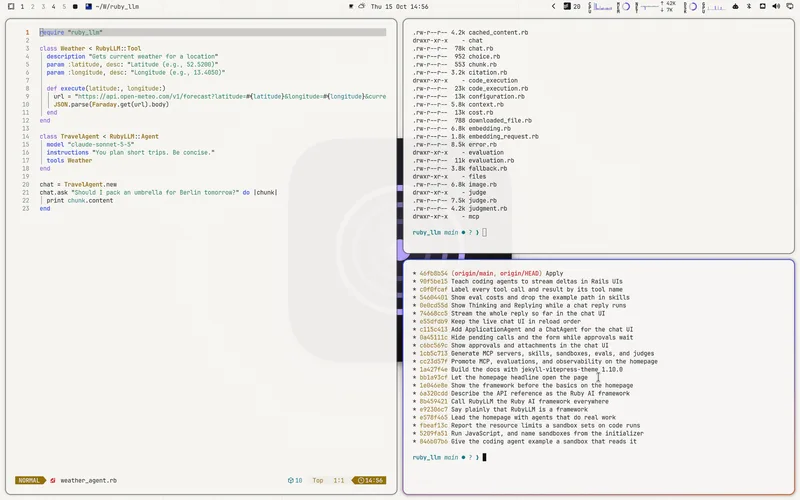Click the lower terminal's ruby_llm main prompt
This screenshot has height=500, width=800.
446,457
